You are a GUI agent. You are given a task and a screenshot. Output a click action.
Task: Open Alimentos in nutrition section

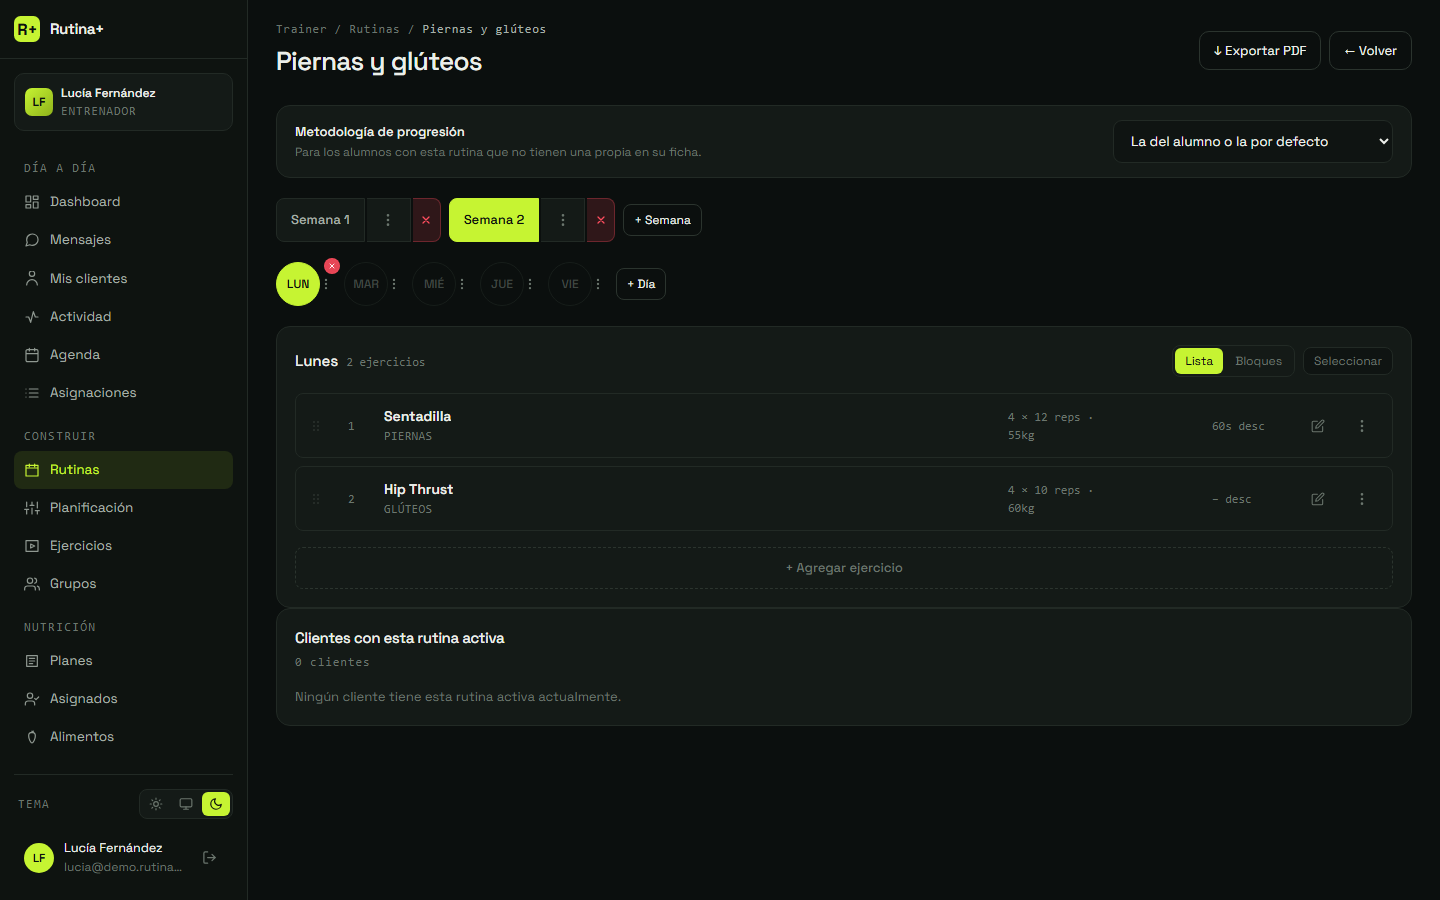click(123, 737)
